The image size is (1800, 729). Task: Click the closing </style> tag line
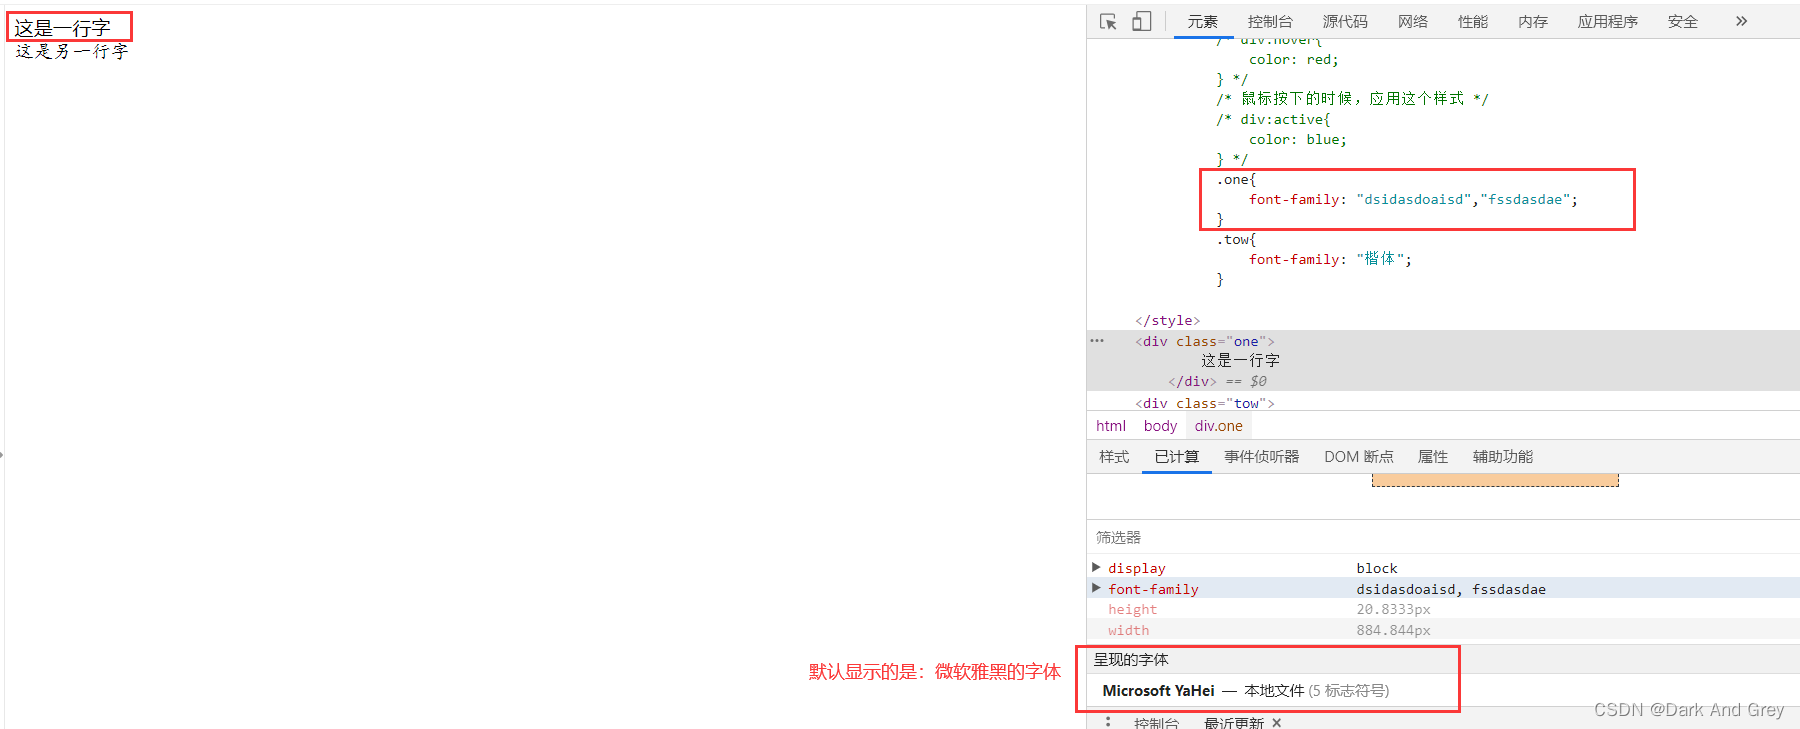[x=1167, y=320]
